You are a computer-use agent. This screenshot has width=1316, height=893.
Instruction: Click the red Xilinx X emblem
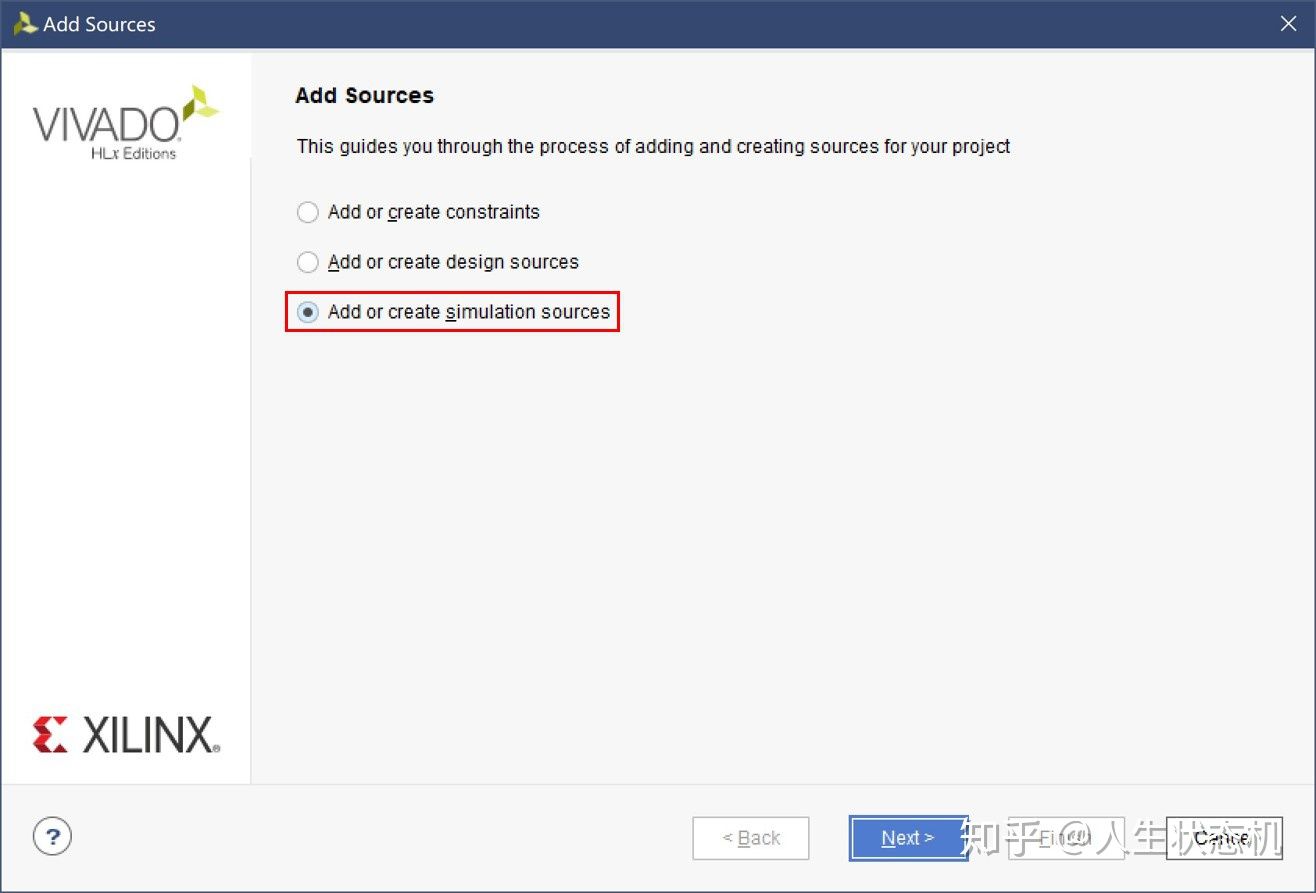(50, 734)
